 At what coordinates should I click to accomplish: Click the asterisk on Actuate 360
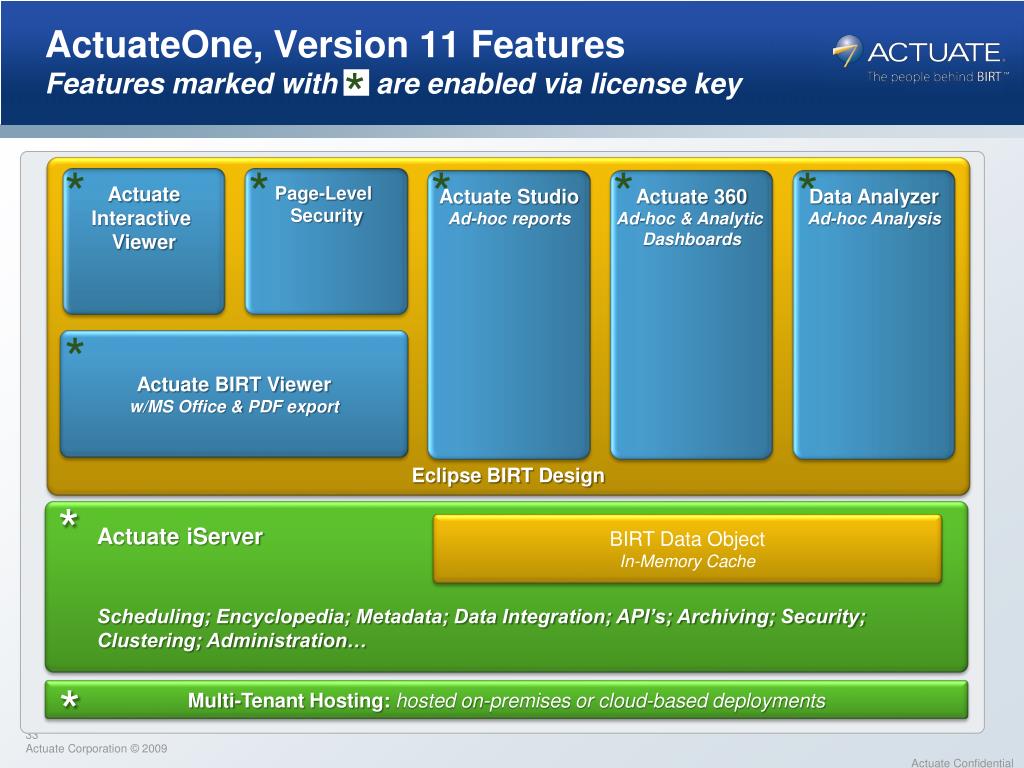click(x=624, y=182)
